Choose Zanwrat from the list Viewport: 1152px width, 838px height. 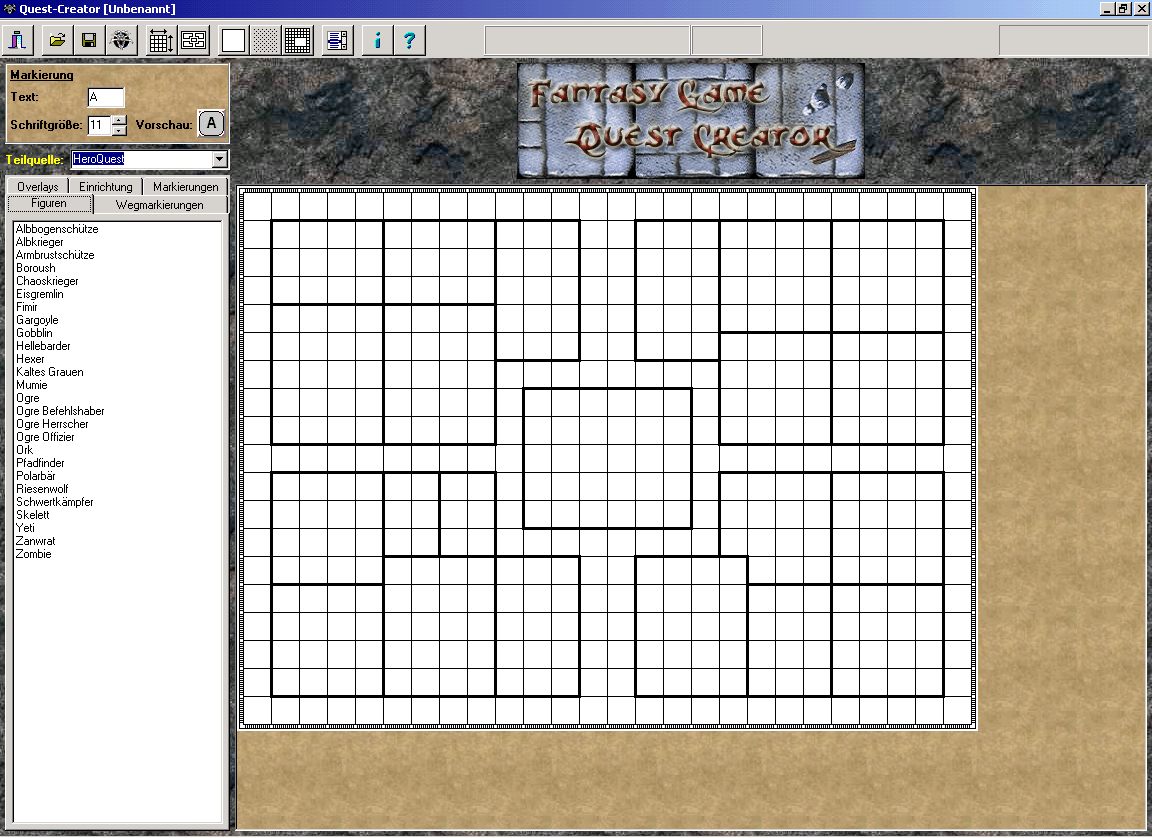tap(36, 541)
